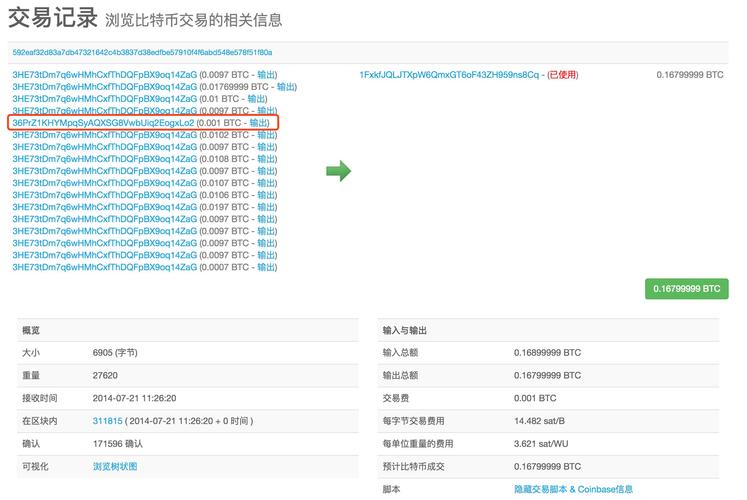
Task: Select the 每单位重量的费用 label
Action: (x=418, y=444)
